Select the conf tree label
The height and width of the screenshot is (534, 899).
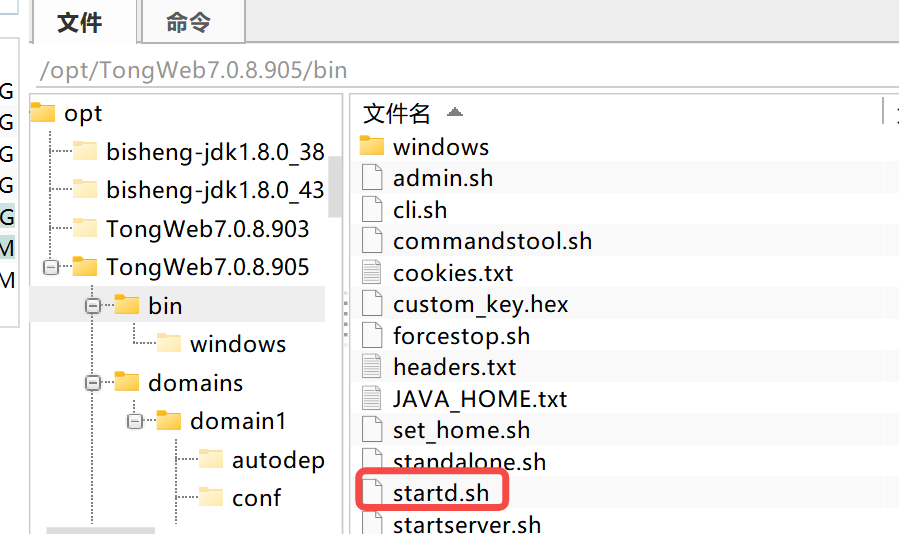[256, 499]
